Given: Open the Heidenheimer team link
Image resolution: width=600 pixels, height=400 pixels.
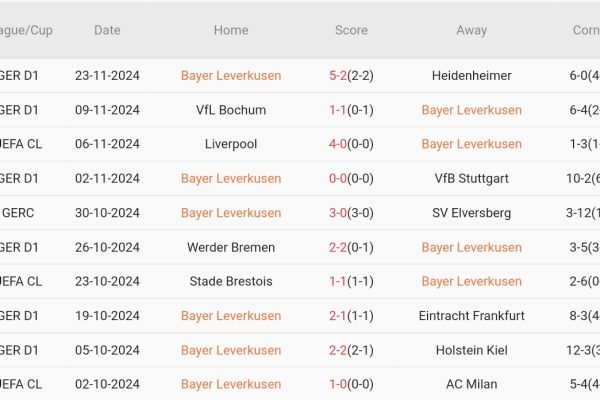Looking at the screenshot, I should click(x=472, y=75).
